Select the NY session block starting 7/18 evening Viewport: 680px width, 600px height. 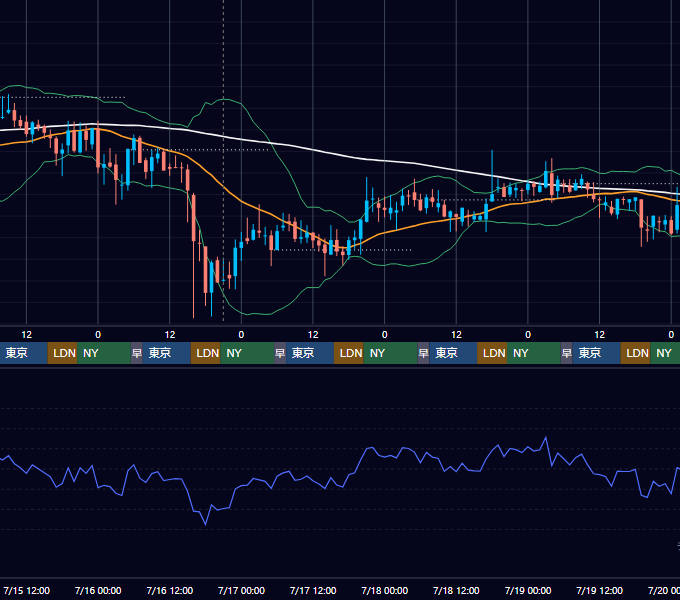pyautogui.click(x=533, y=353)
